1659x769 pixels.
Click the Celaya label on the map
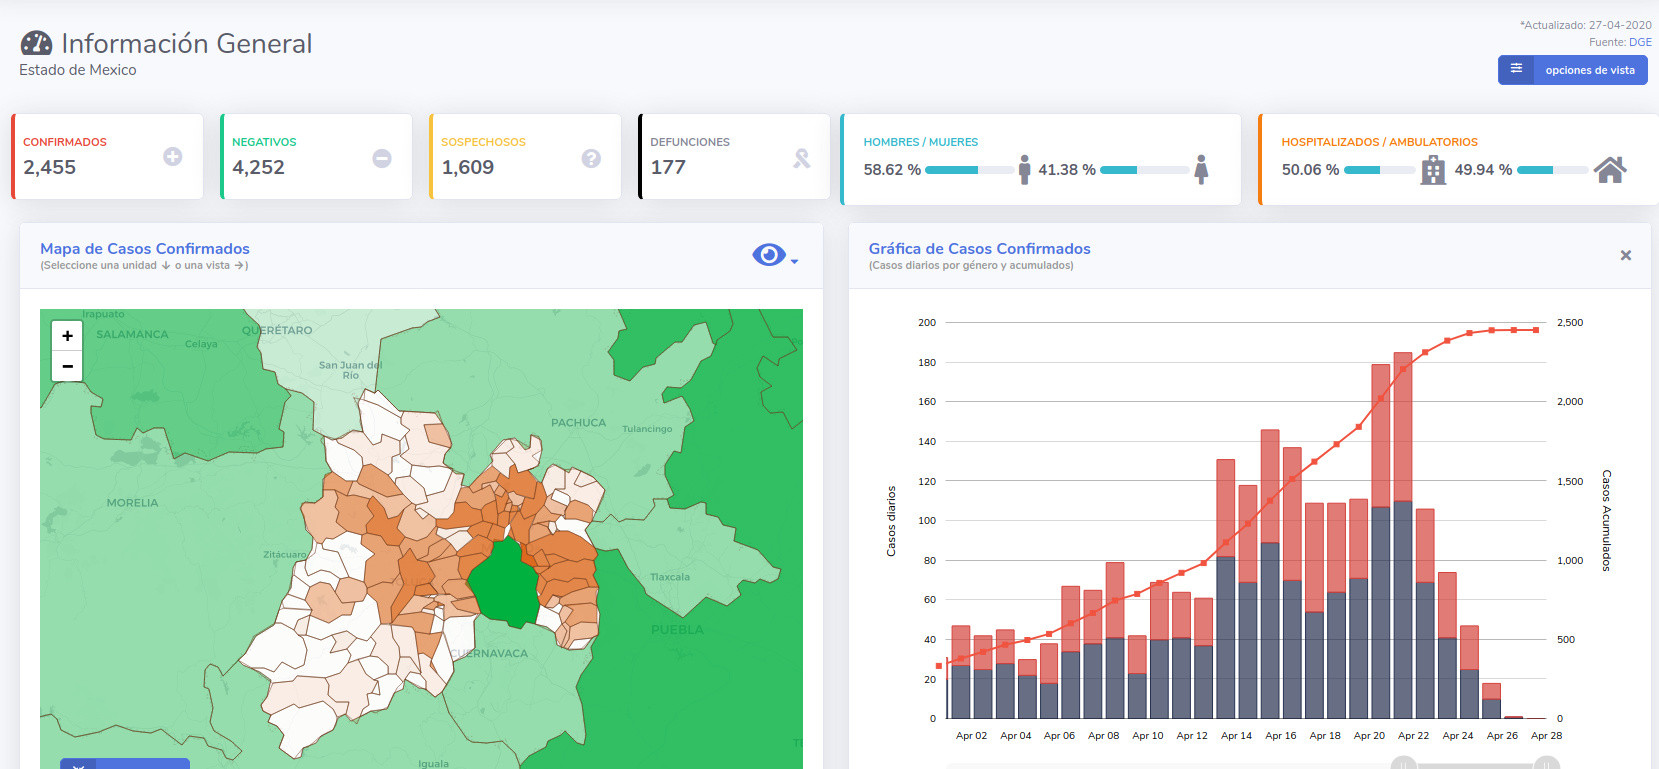tap(201, 344)
